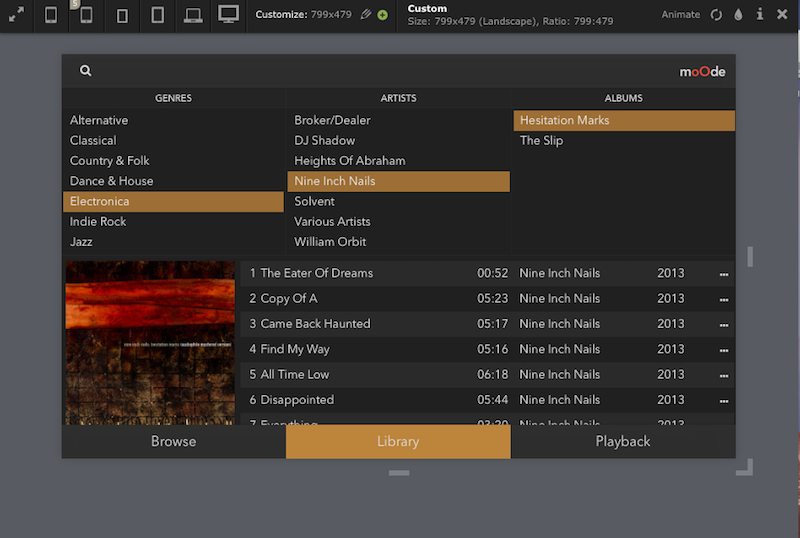Open menu for The Eater Of Dreams
This screenshot has width=800, height=538.
coord(723,274)
